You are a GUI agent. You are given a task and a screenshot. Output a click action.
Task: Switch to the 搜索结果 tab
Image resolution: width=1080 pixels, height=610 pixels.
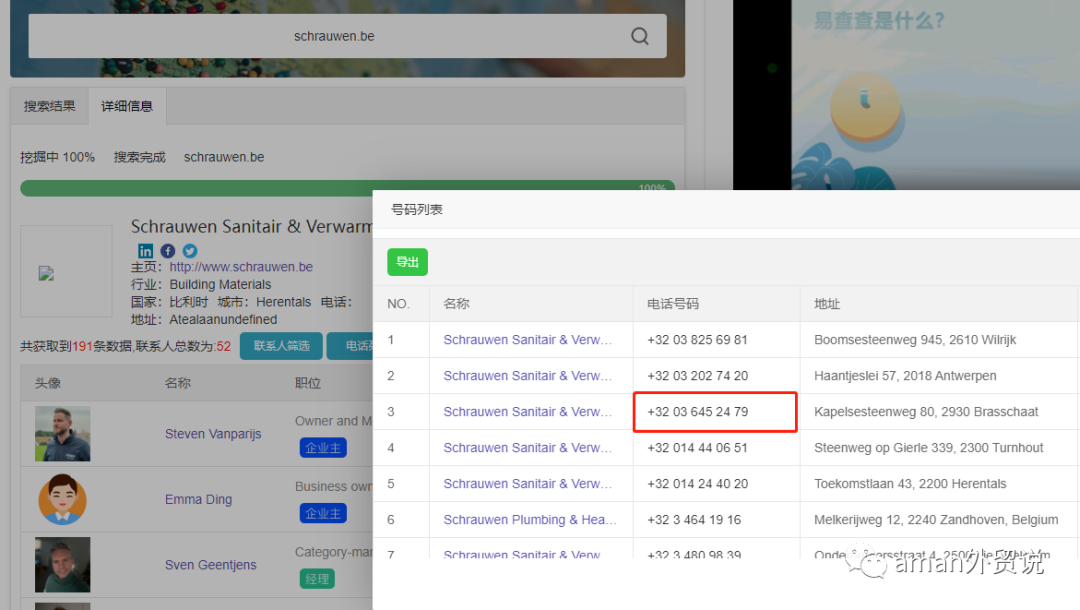[50, 106]
